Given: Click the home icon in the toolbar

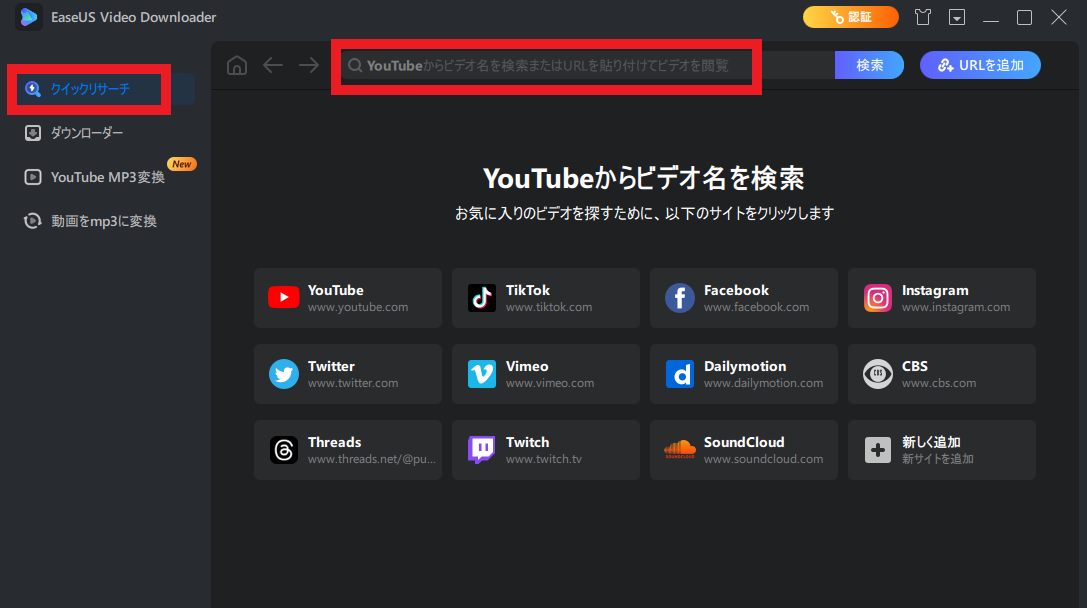Looking at the screenshot, I should (237, 65).
